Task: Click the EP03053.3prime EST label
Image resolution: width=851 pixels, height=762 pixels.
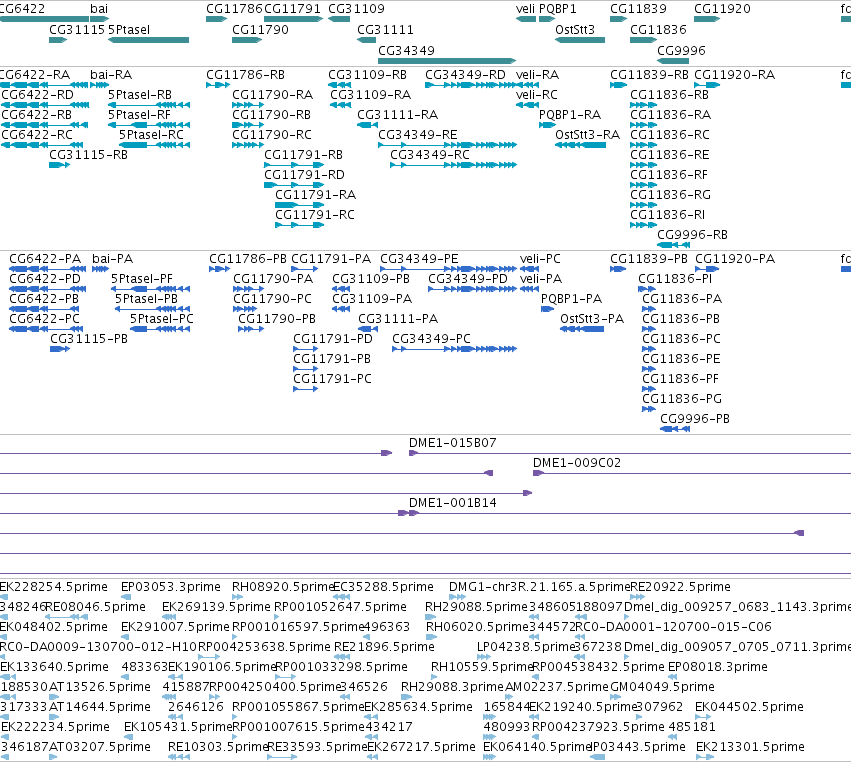Action: click(x=170, y=587)
